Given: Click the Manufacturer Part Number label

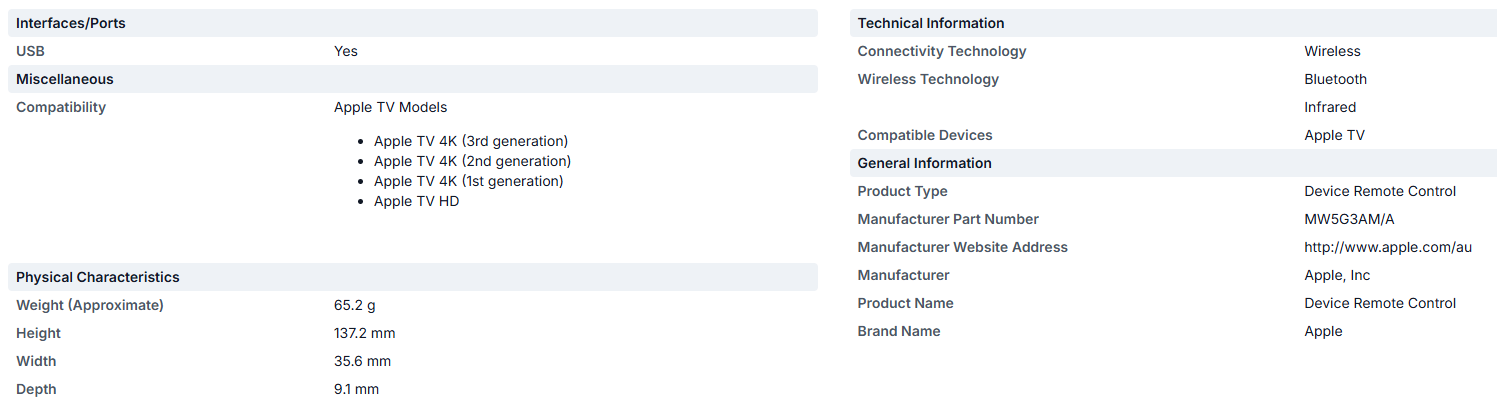Looking at the screenshot, I should [948, 219].
